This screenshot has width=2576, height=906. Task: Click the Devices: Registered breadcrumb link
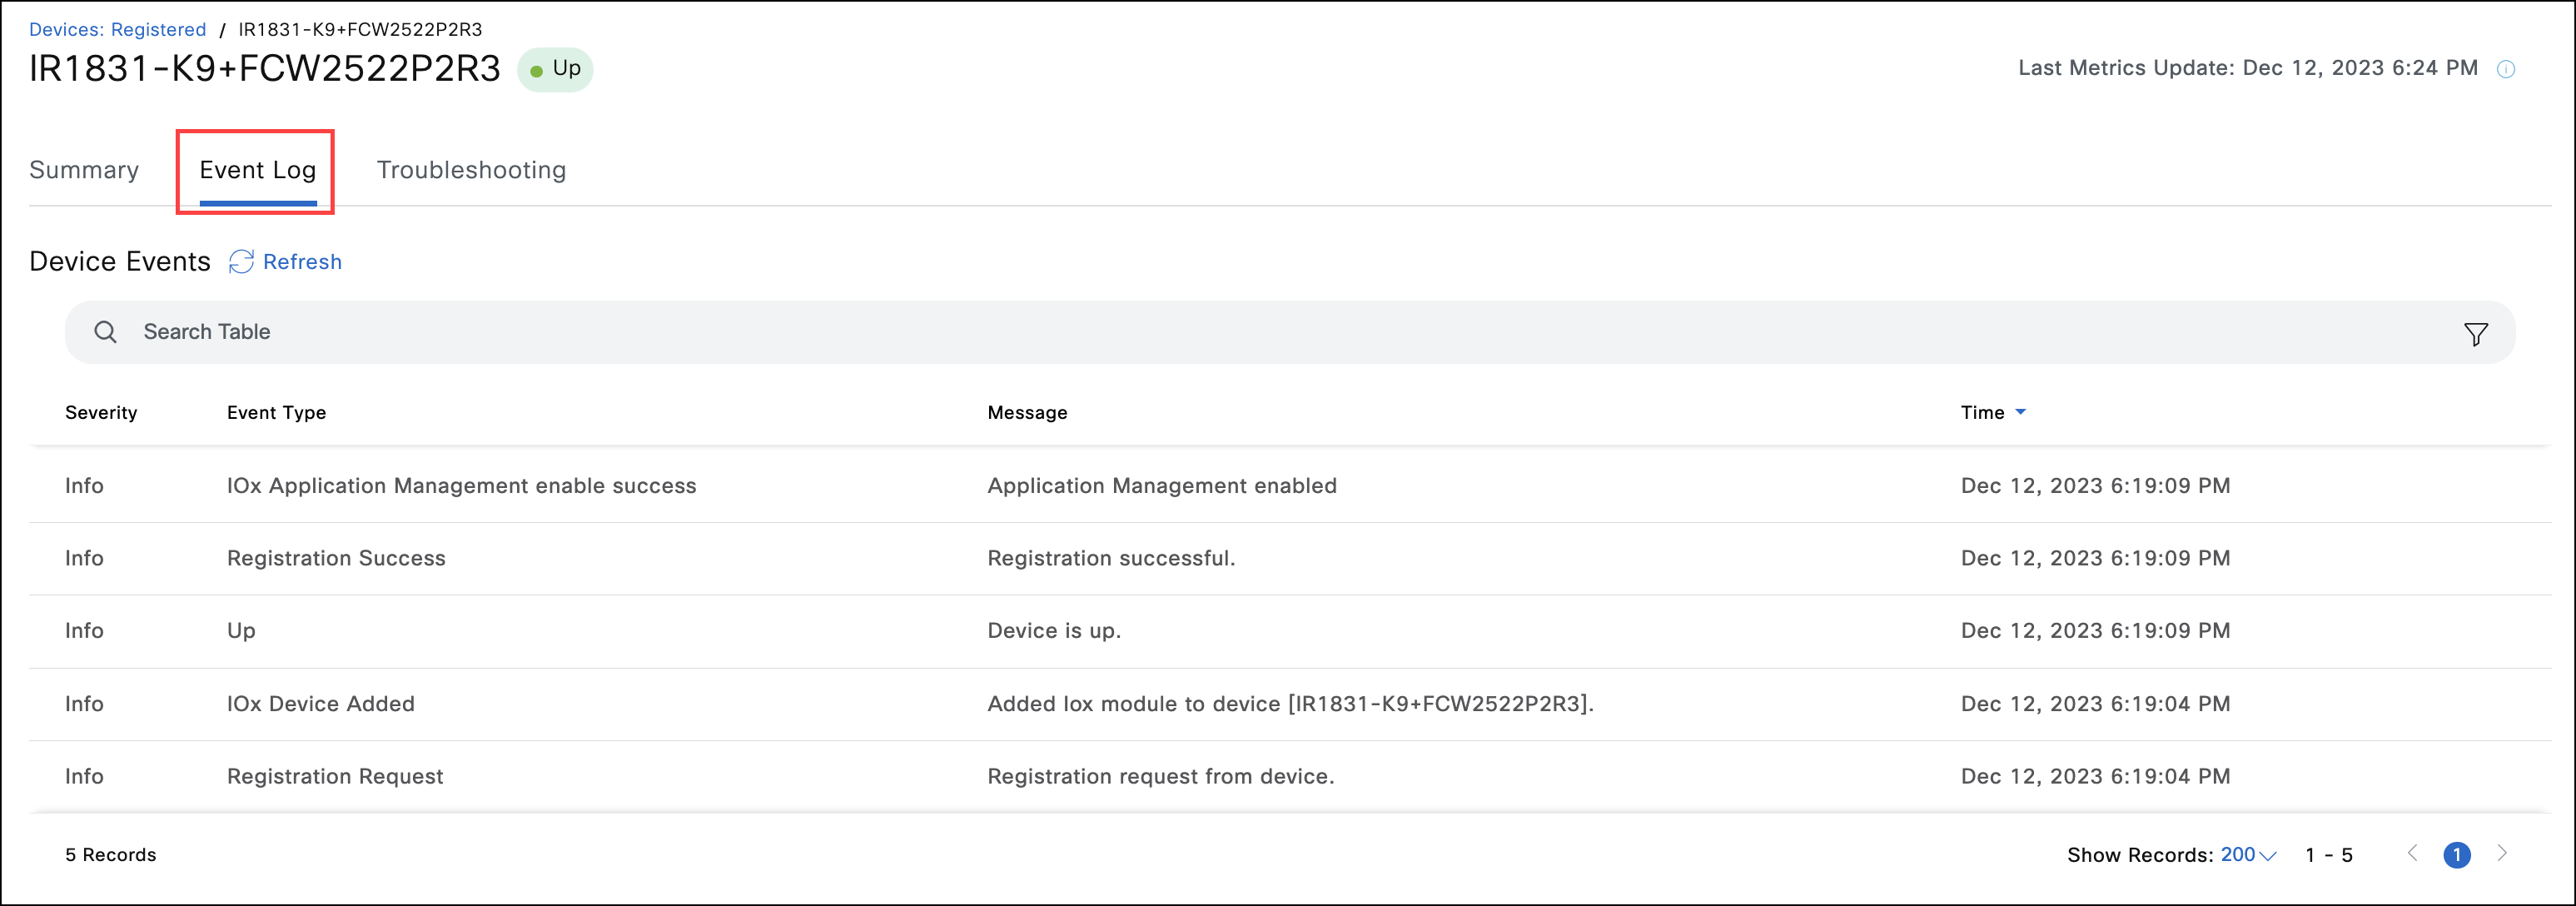[x=117, y=29]
